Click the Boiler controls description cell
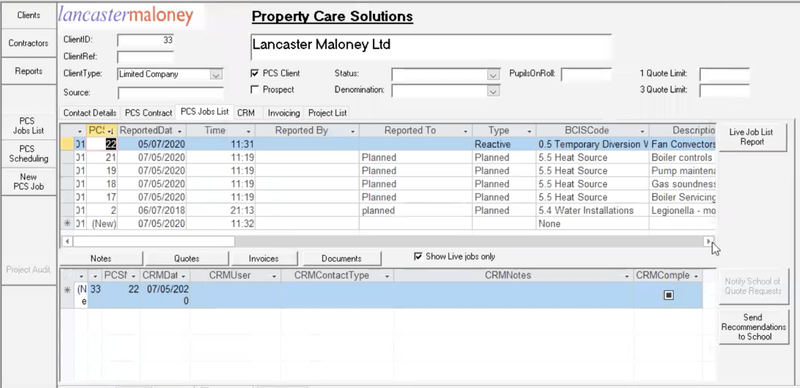 pos(683,158)
